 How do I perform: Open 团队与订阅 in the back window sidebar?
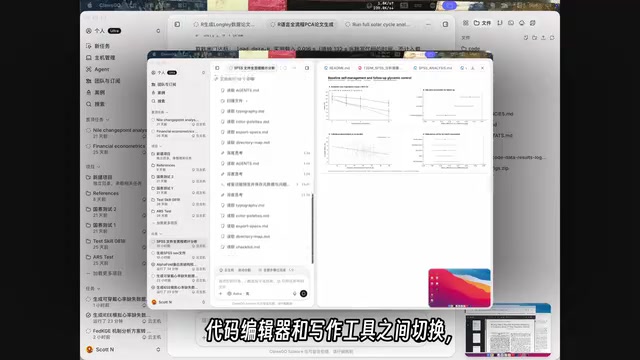103,81
